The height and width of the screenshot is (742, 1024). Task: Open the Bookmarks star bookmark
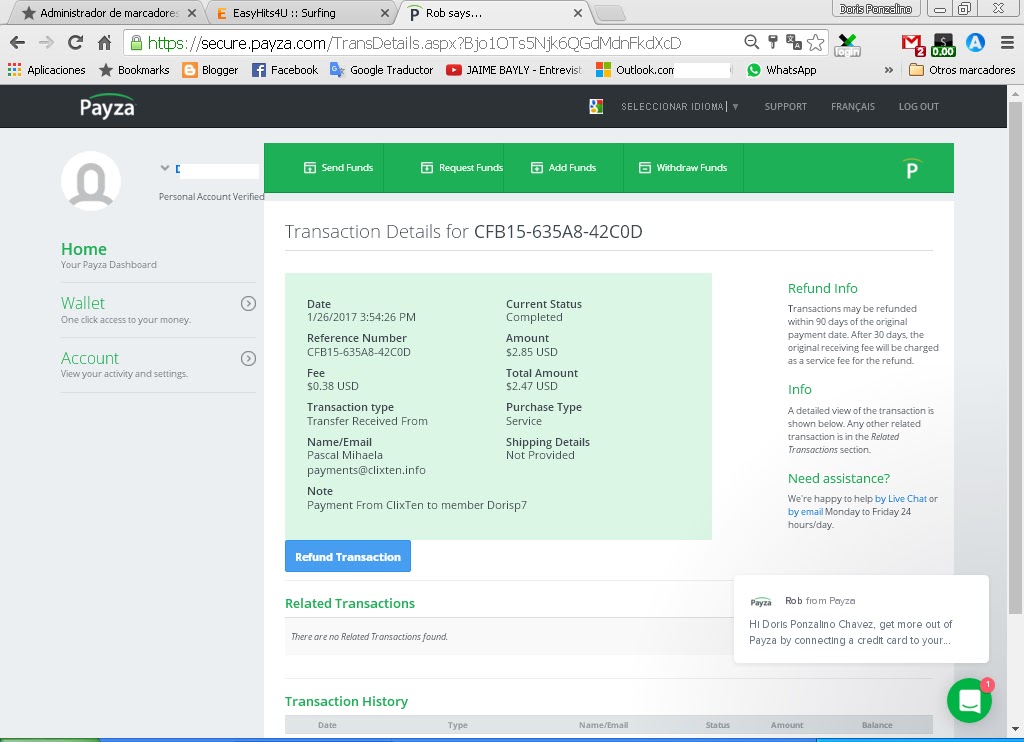tap(135, 70)
